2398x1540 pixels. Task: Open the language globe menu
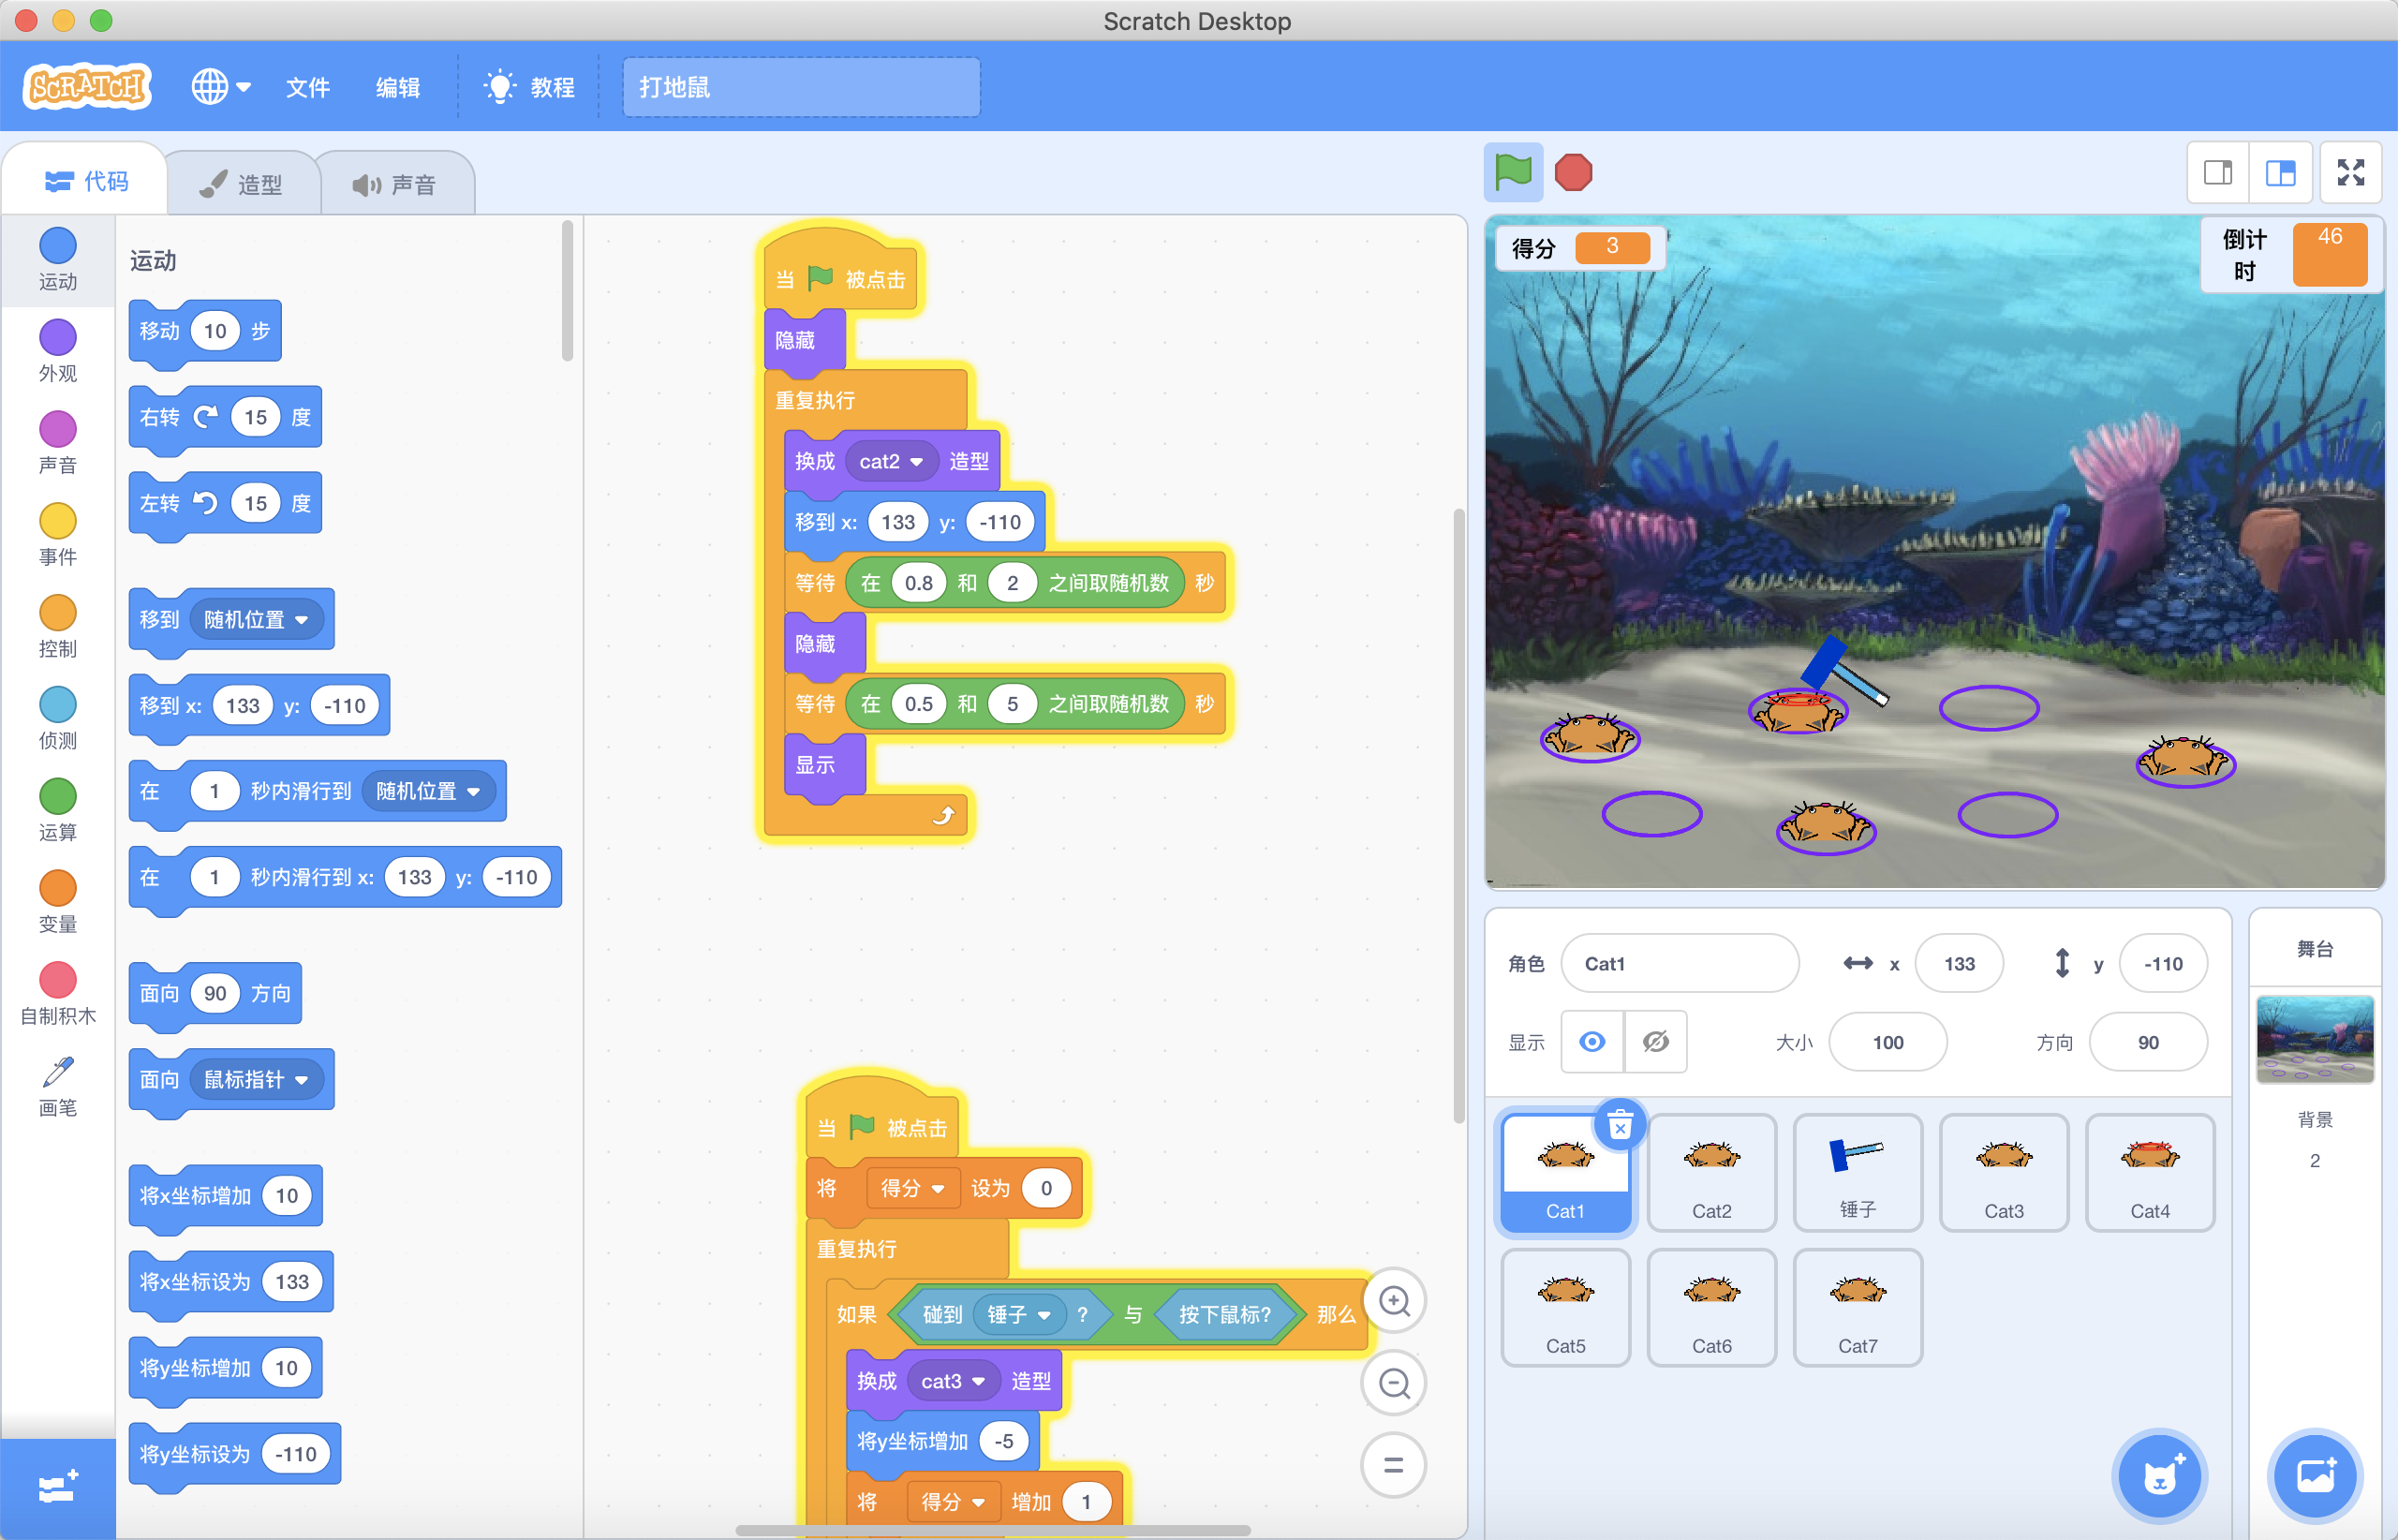221,87
